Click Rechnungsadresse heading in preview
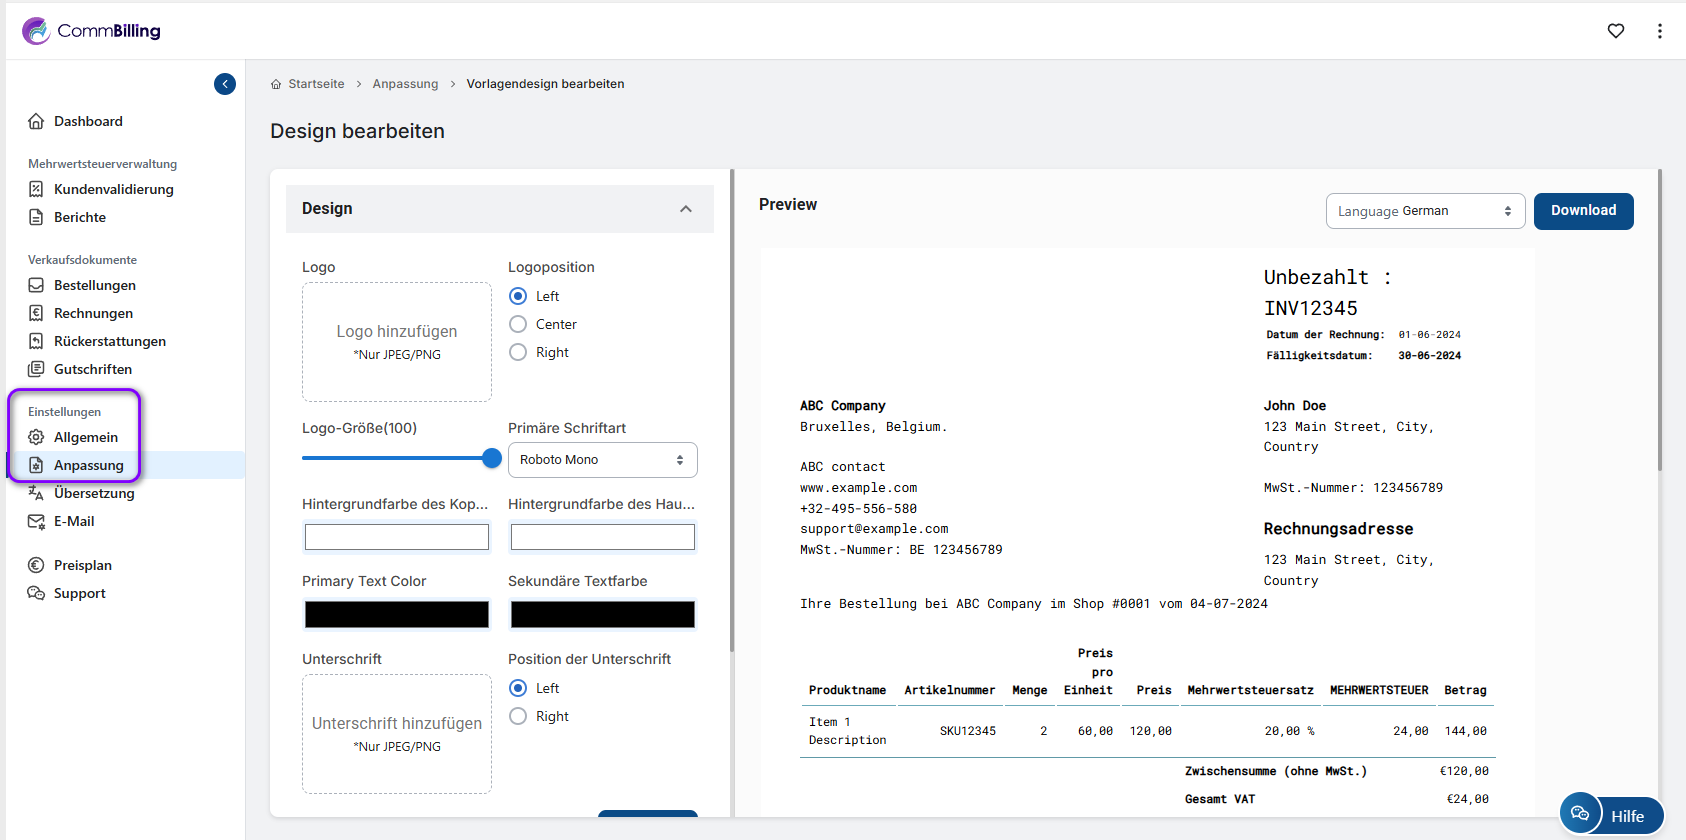 pyautogui.click(x=1338, y=529)
